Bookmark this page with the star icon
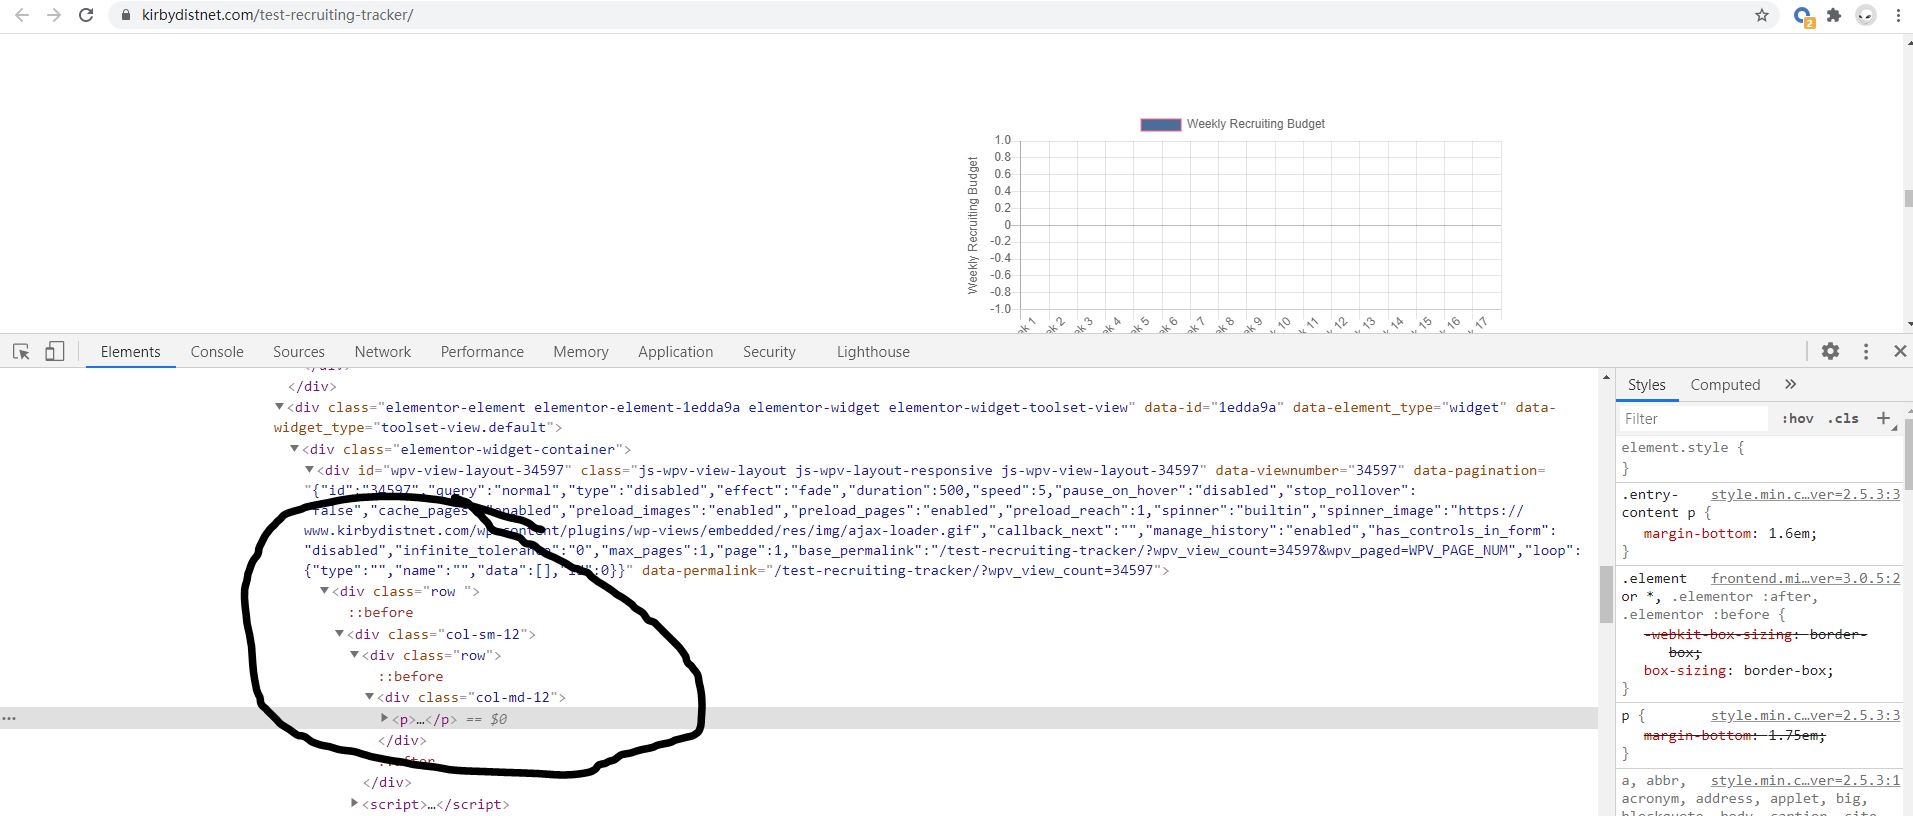This screenshot has width=1913, height=816. (x=1762, y=15)
